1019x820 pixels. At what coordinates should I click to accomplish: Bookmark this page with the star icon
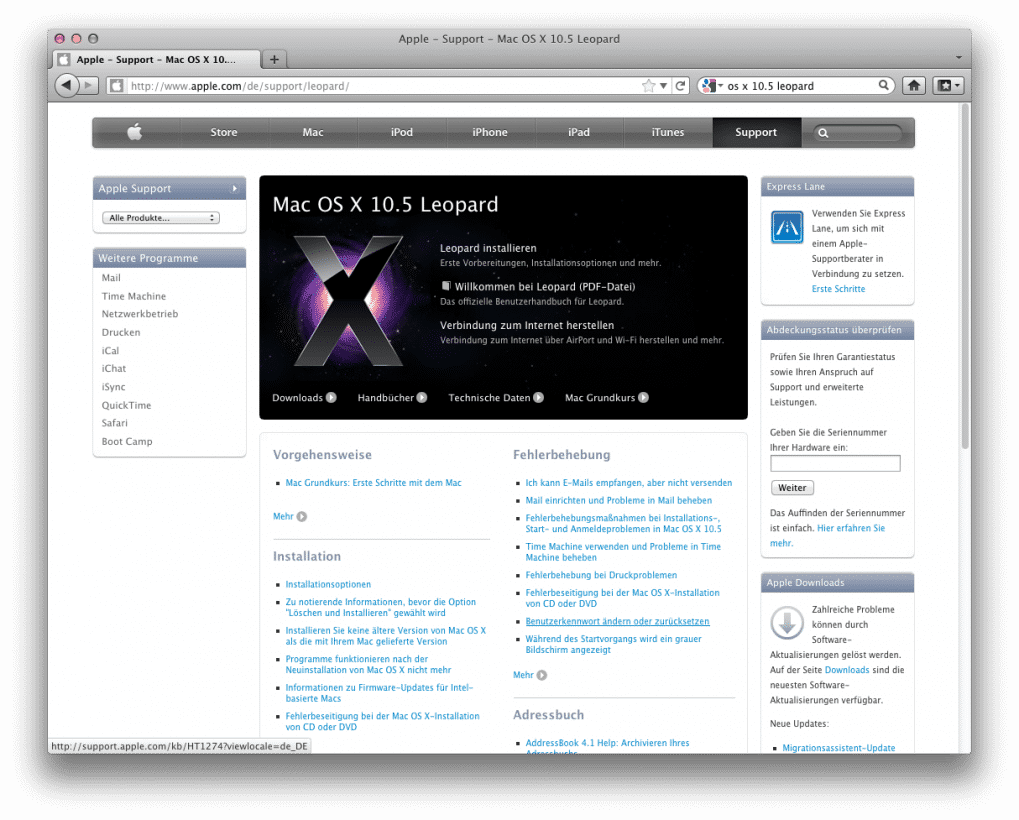click(648, 86)
